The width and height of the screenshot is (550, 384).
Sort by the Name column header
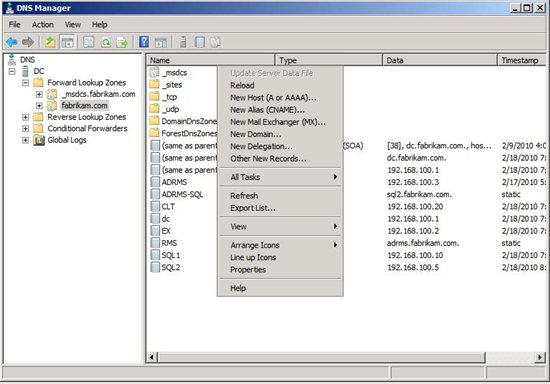210,60
